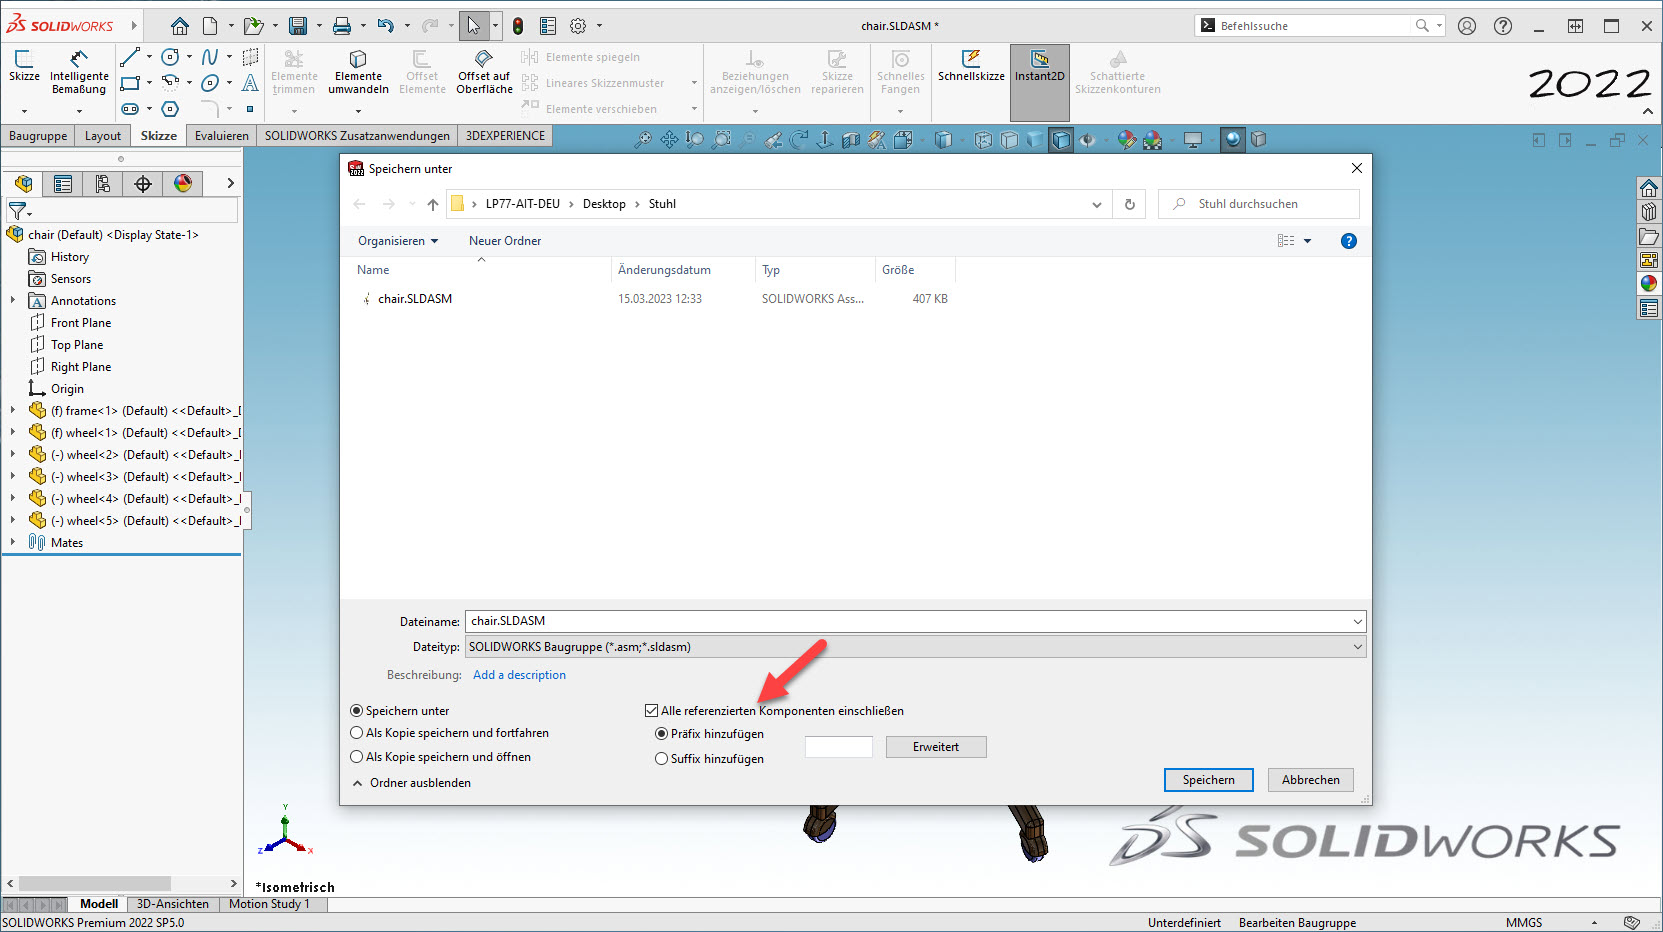Image resolution: width=1663 pixels, height=932 pixels.
Task: Click Neuer Ordner in the save dialog
Action: pyautogui.click(x=505, y=241)
